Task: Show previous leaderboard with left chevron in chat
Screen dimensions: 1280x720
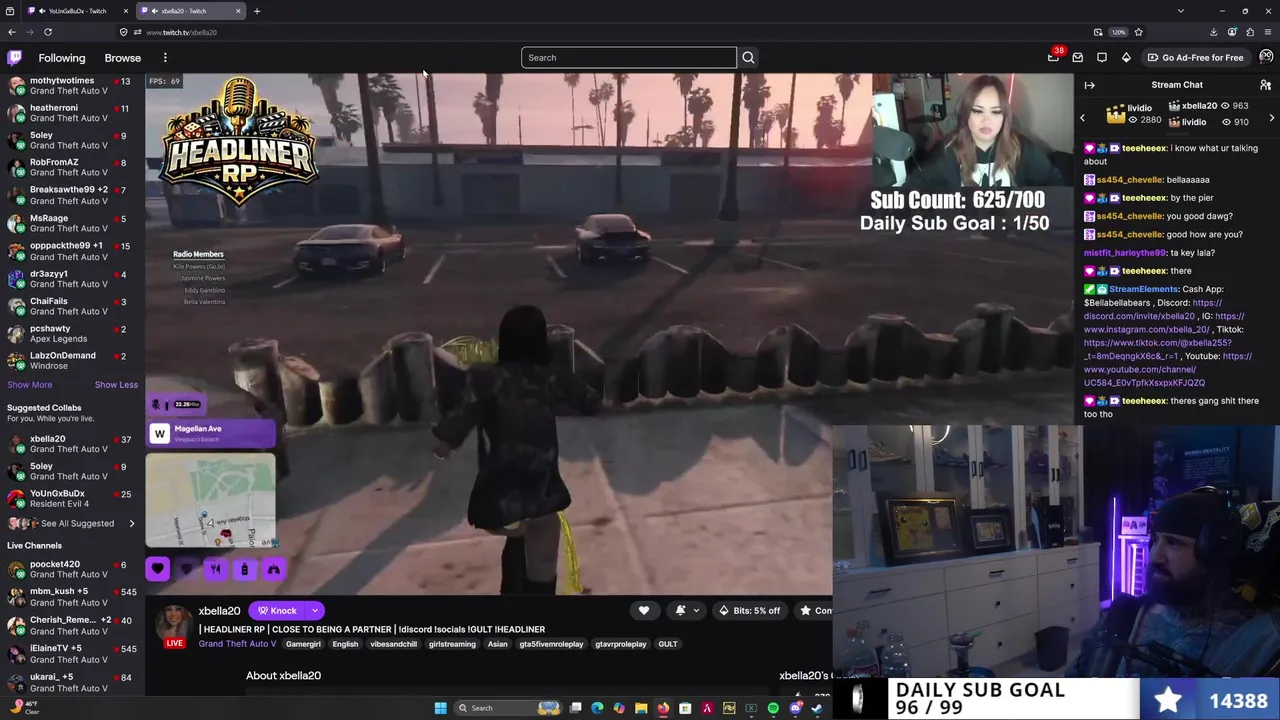Action: coord(1082,118)
